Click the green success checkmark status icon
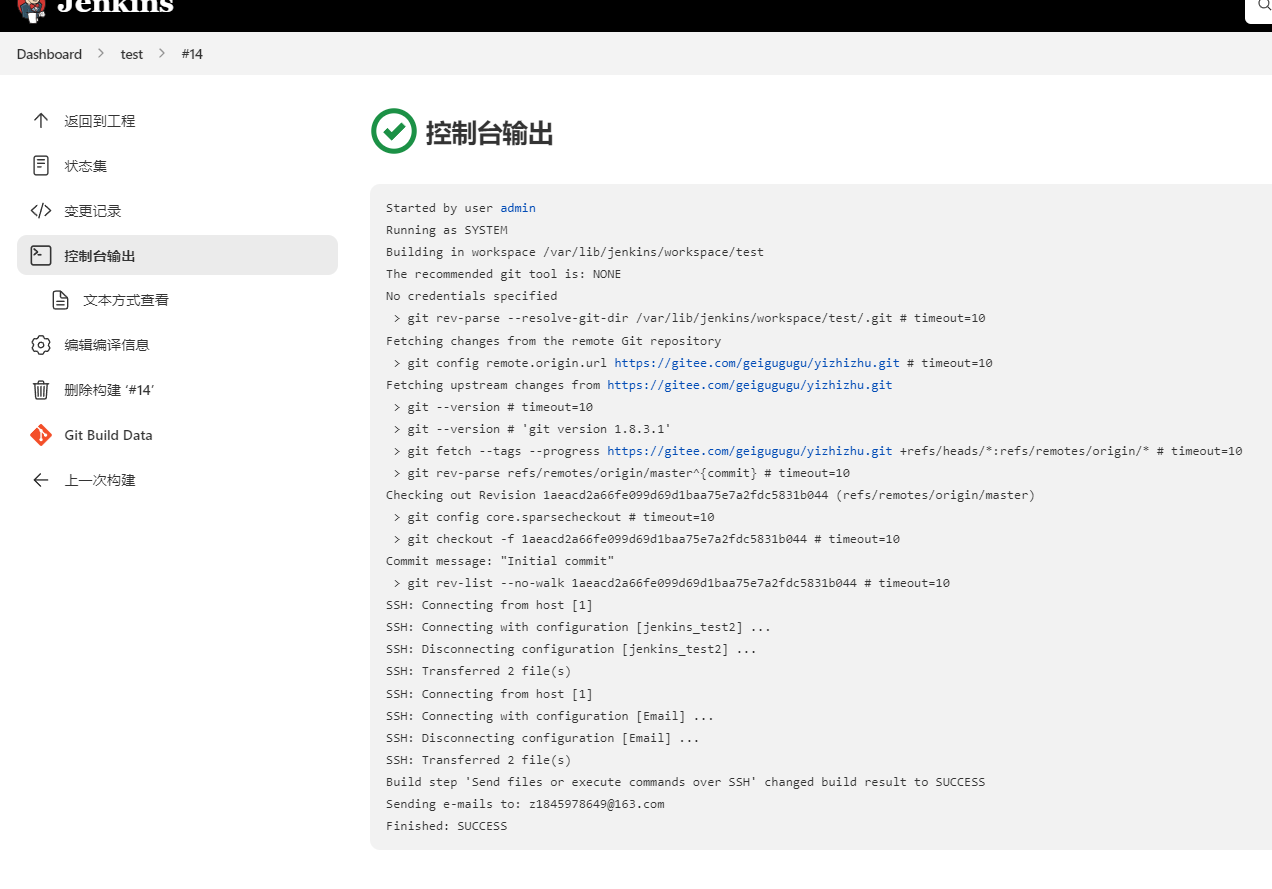1272x889 pixels. click(x=393, y=132)
